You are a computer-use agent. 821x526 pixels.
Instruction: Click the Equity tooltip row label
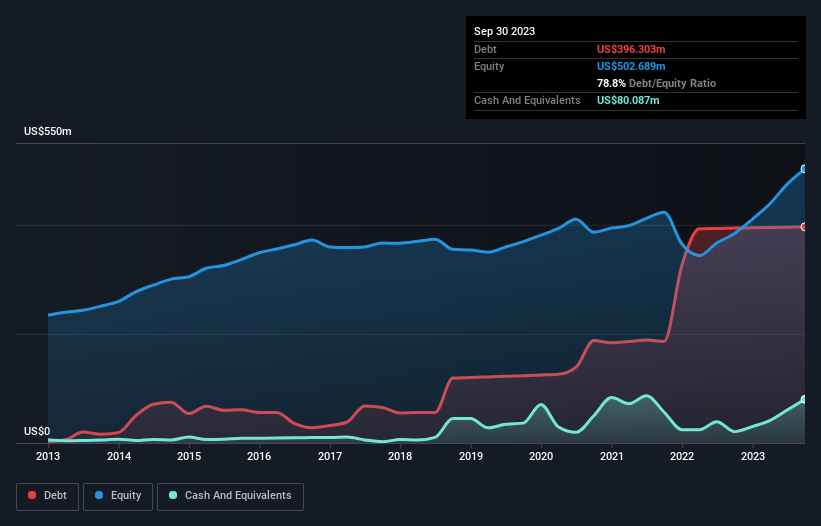(x=489, y=66)
